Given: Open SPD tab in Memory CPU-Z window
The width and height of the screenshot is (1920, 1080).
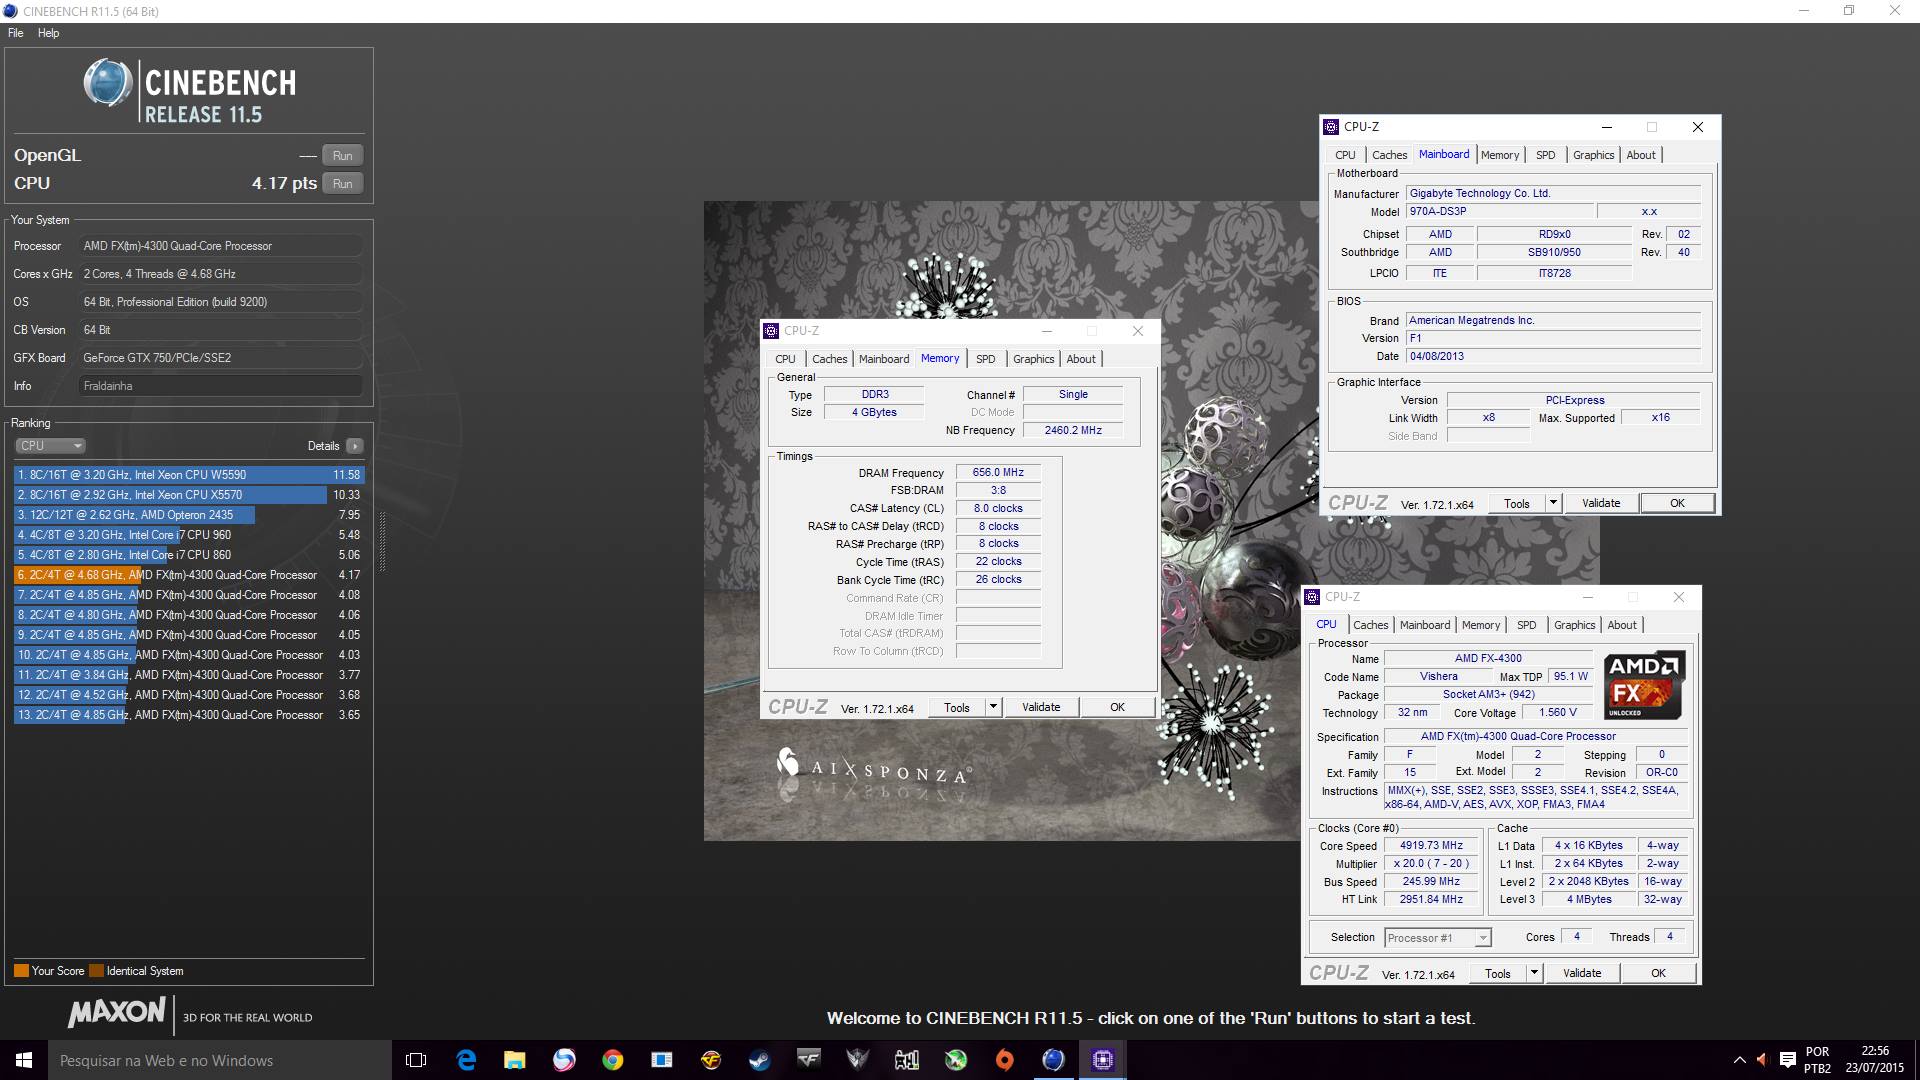Looking at the screenshot, I should point(986,359).
